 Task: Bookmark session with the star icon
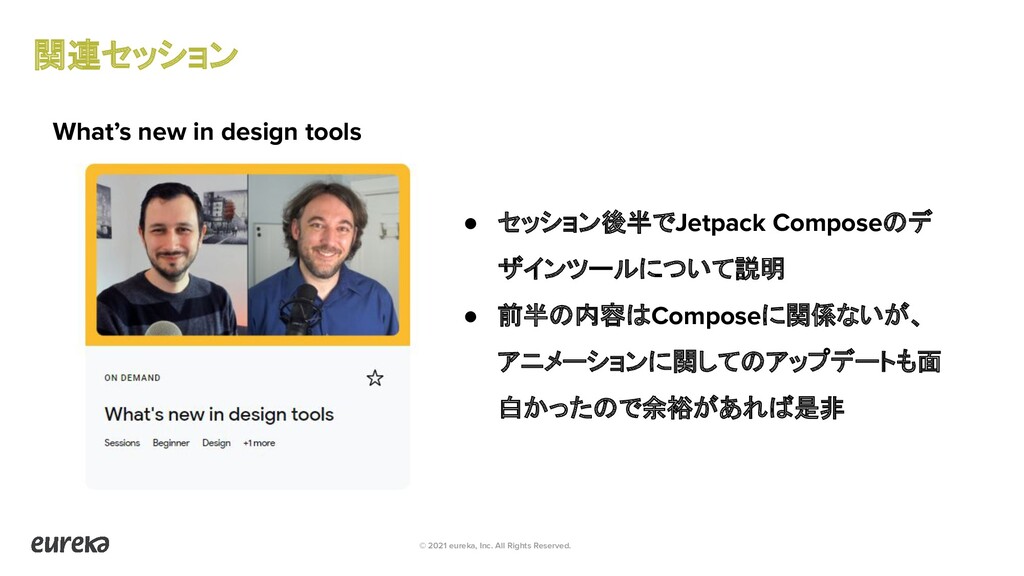374,378
